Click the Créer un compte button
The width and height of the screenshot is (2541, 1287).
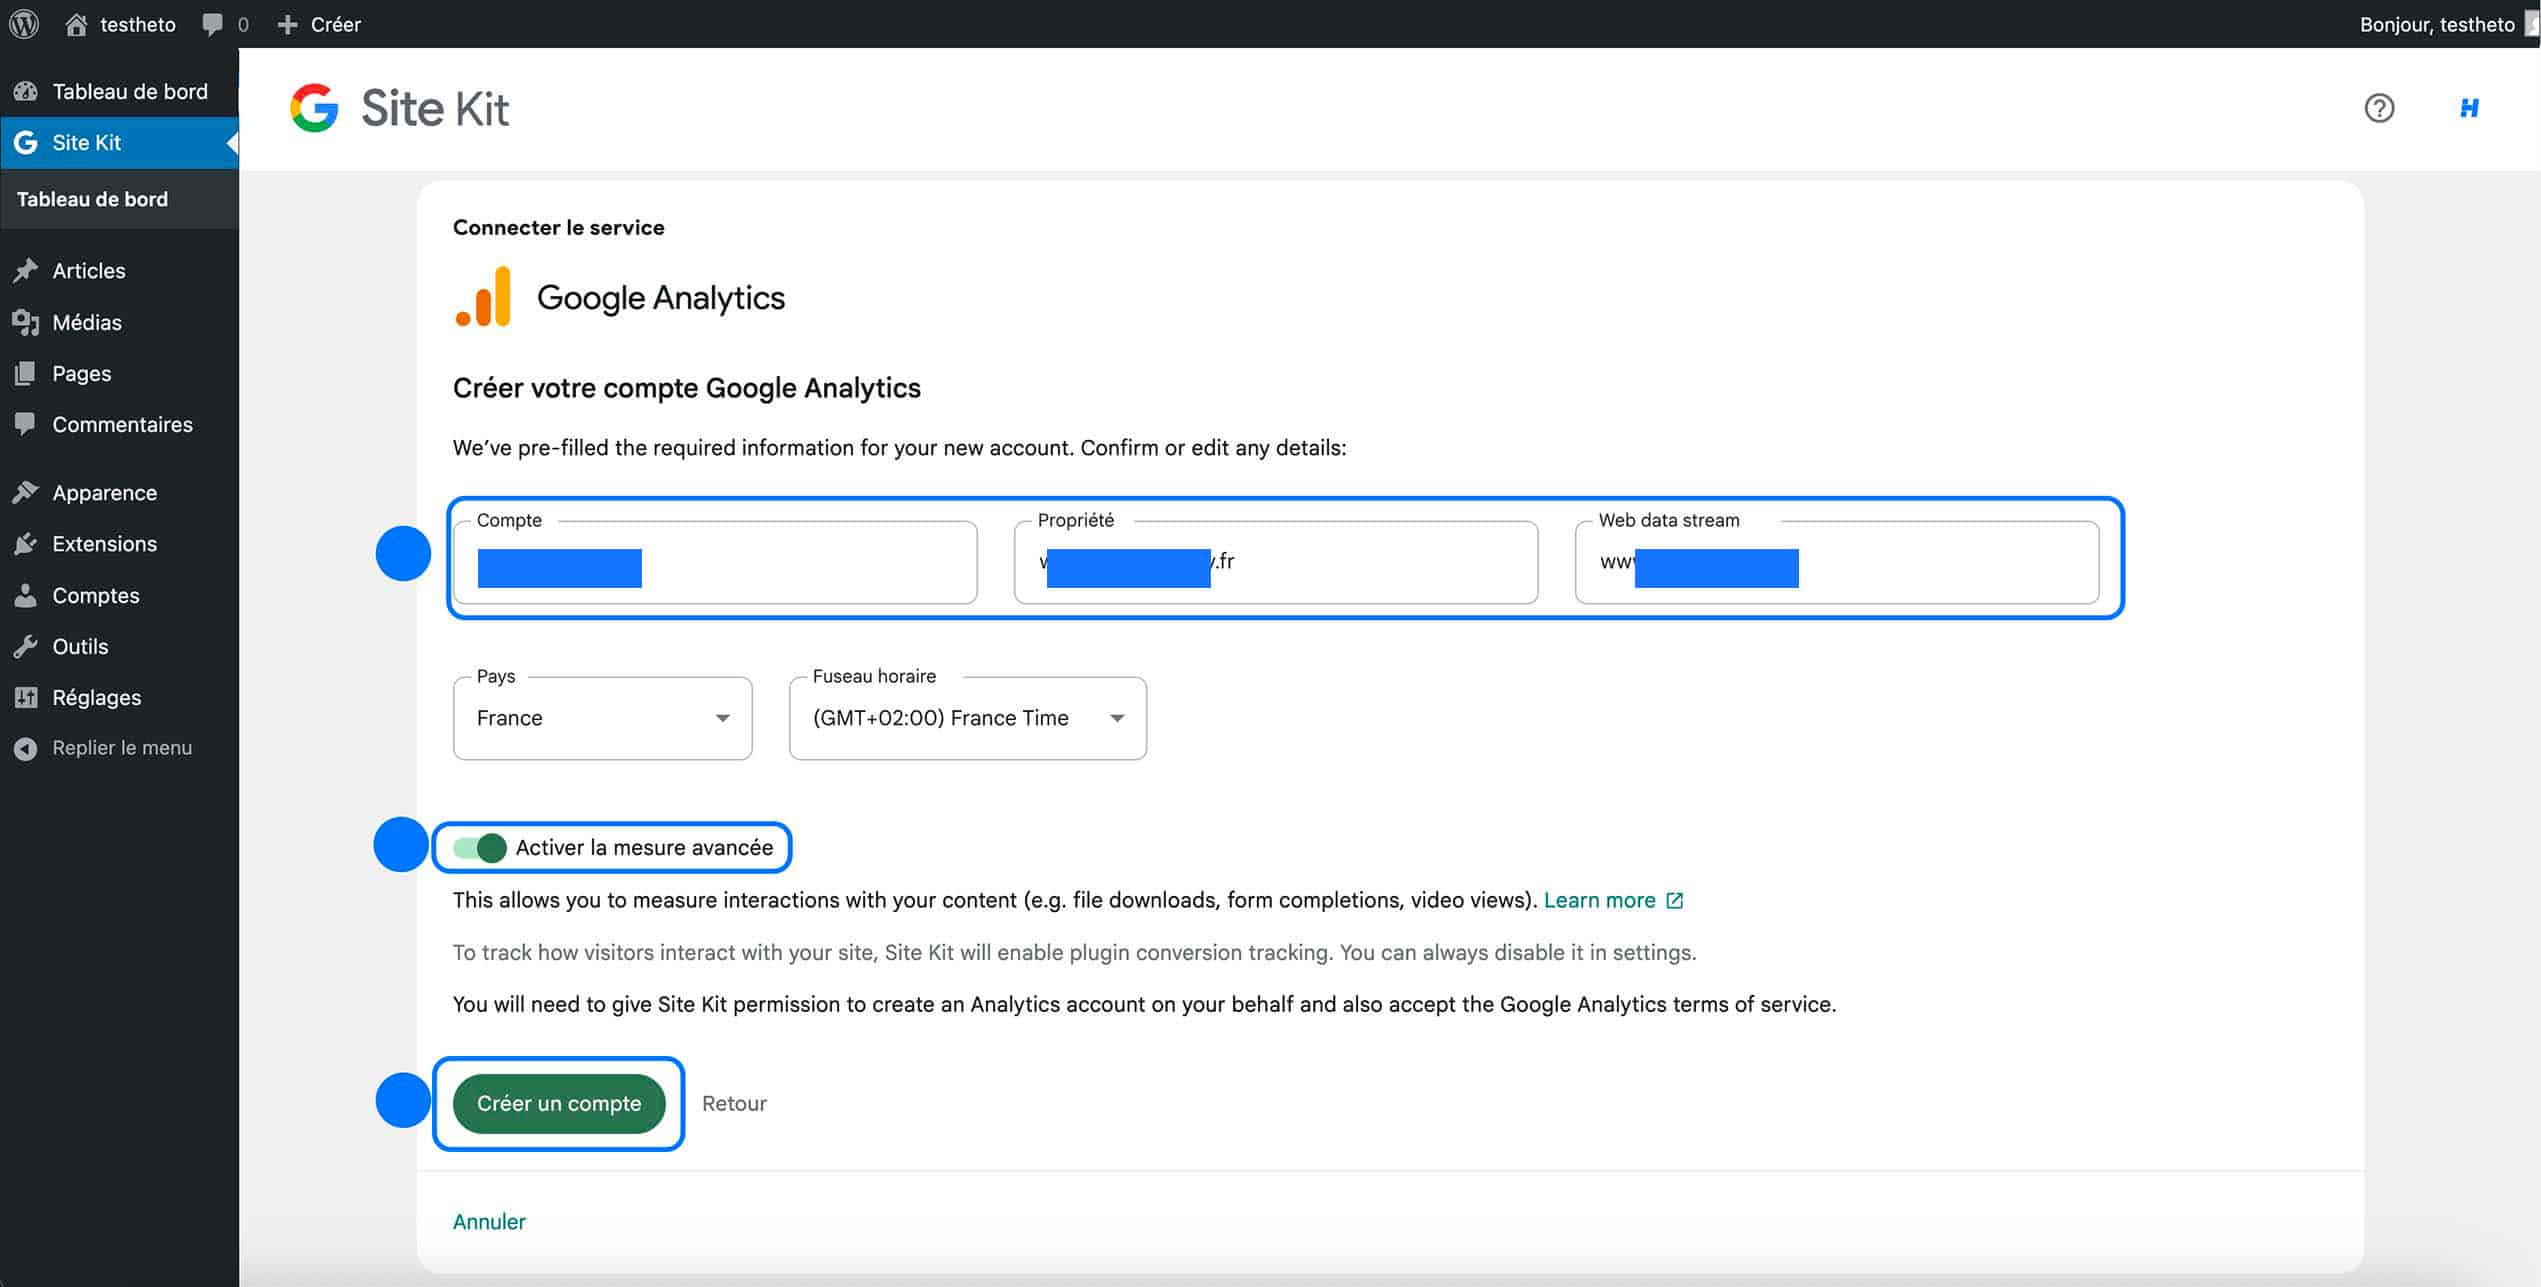558,1103
